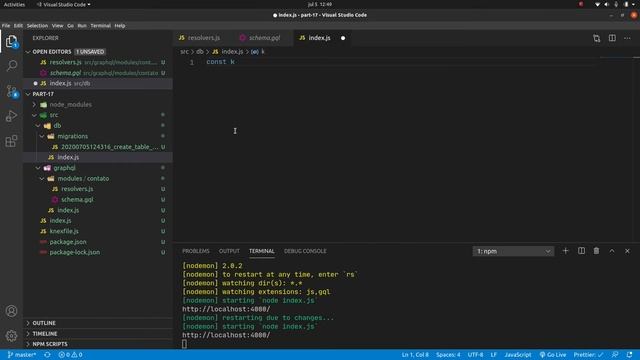Image resolution: width=640 pixels, height=360 pixels.
Task: Open the Search view in activity bar
Action: (11, 65)
